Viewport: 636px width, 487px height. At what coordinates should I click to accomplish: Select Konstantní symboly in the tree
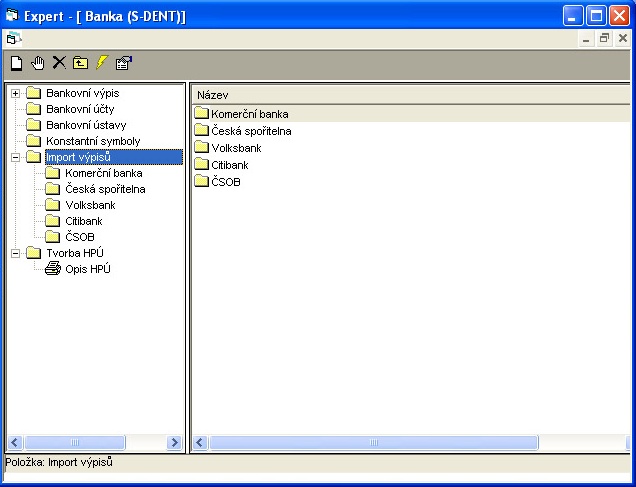90,141
